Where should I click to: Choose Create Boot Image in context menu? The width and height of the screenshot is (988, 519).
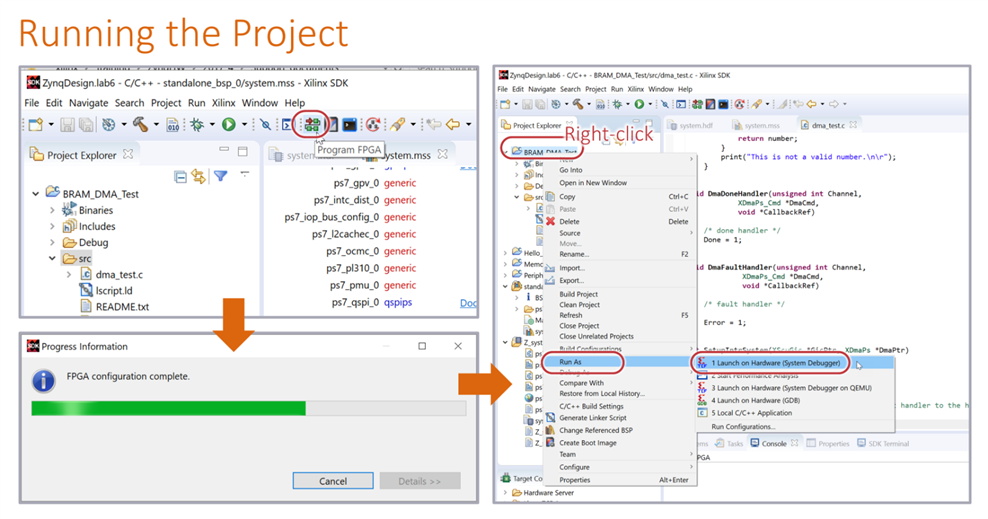pyautogui.click(x=588, y=443)
